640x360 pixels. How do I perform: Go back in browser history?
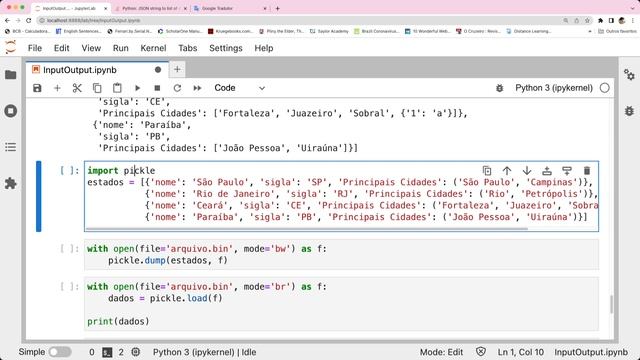(x=7, y=20)
